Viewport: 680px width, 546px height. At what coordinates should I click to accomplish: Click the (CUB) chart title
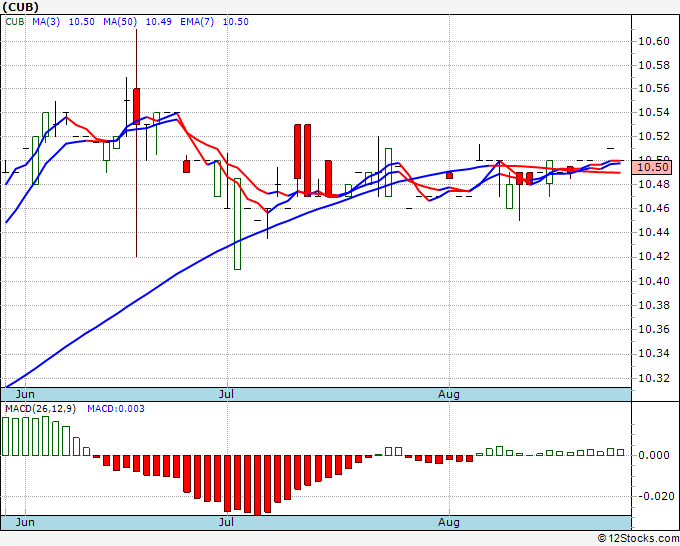(20, 7)
